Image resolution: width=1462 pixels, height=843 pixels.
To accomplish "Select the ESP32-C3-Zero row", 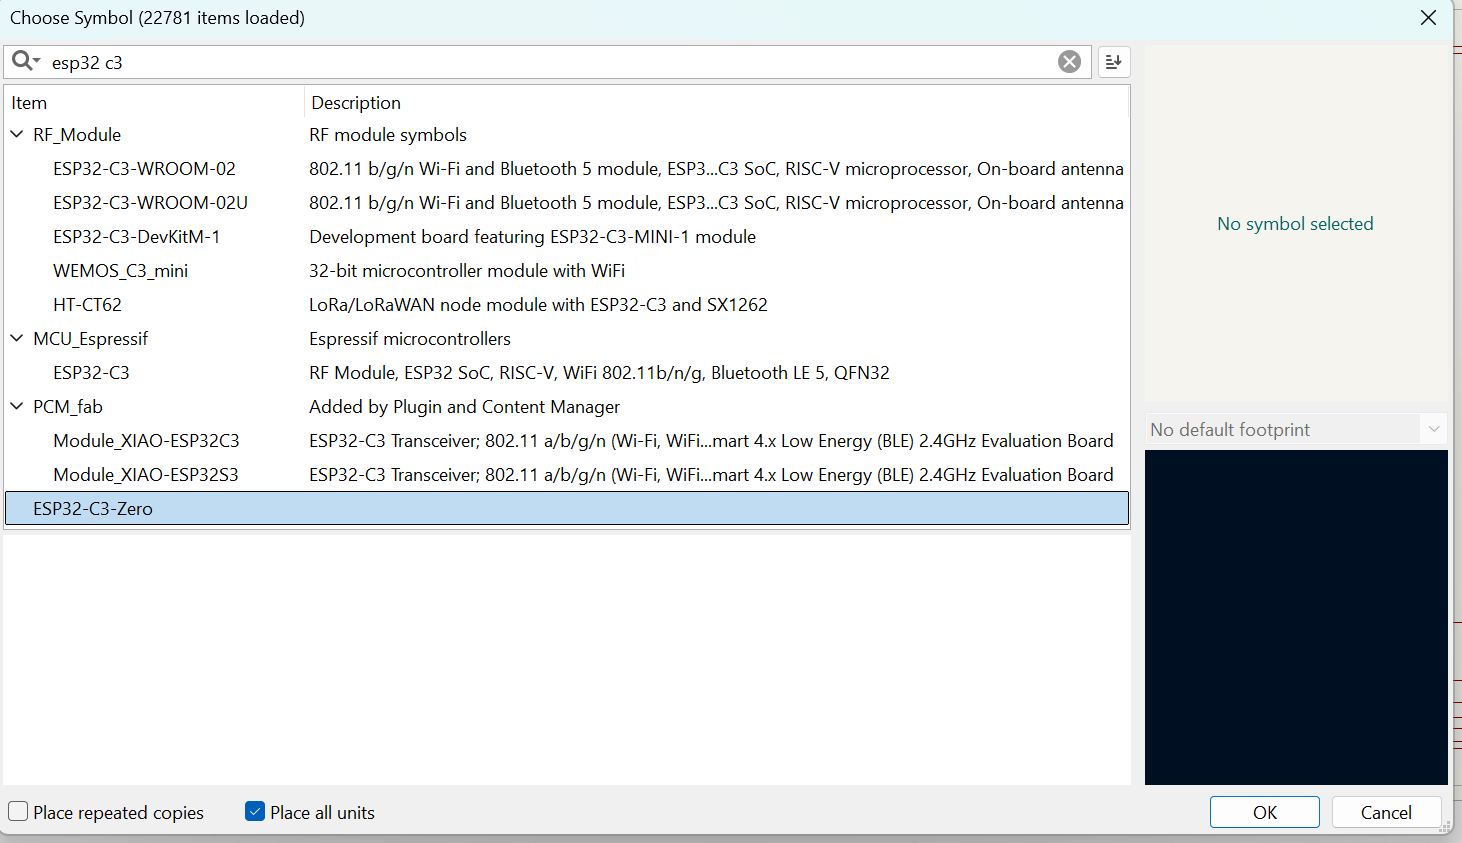I will pyautogui.click(x=567, y=508).
